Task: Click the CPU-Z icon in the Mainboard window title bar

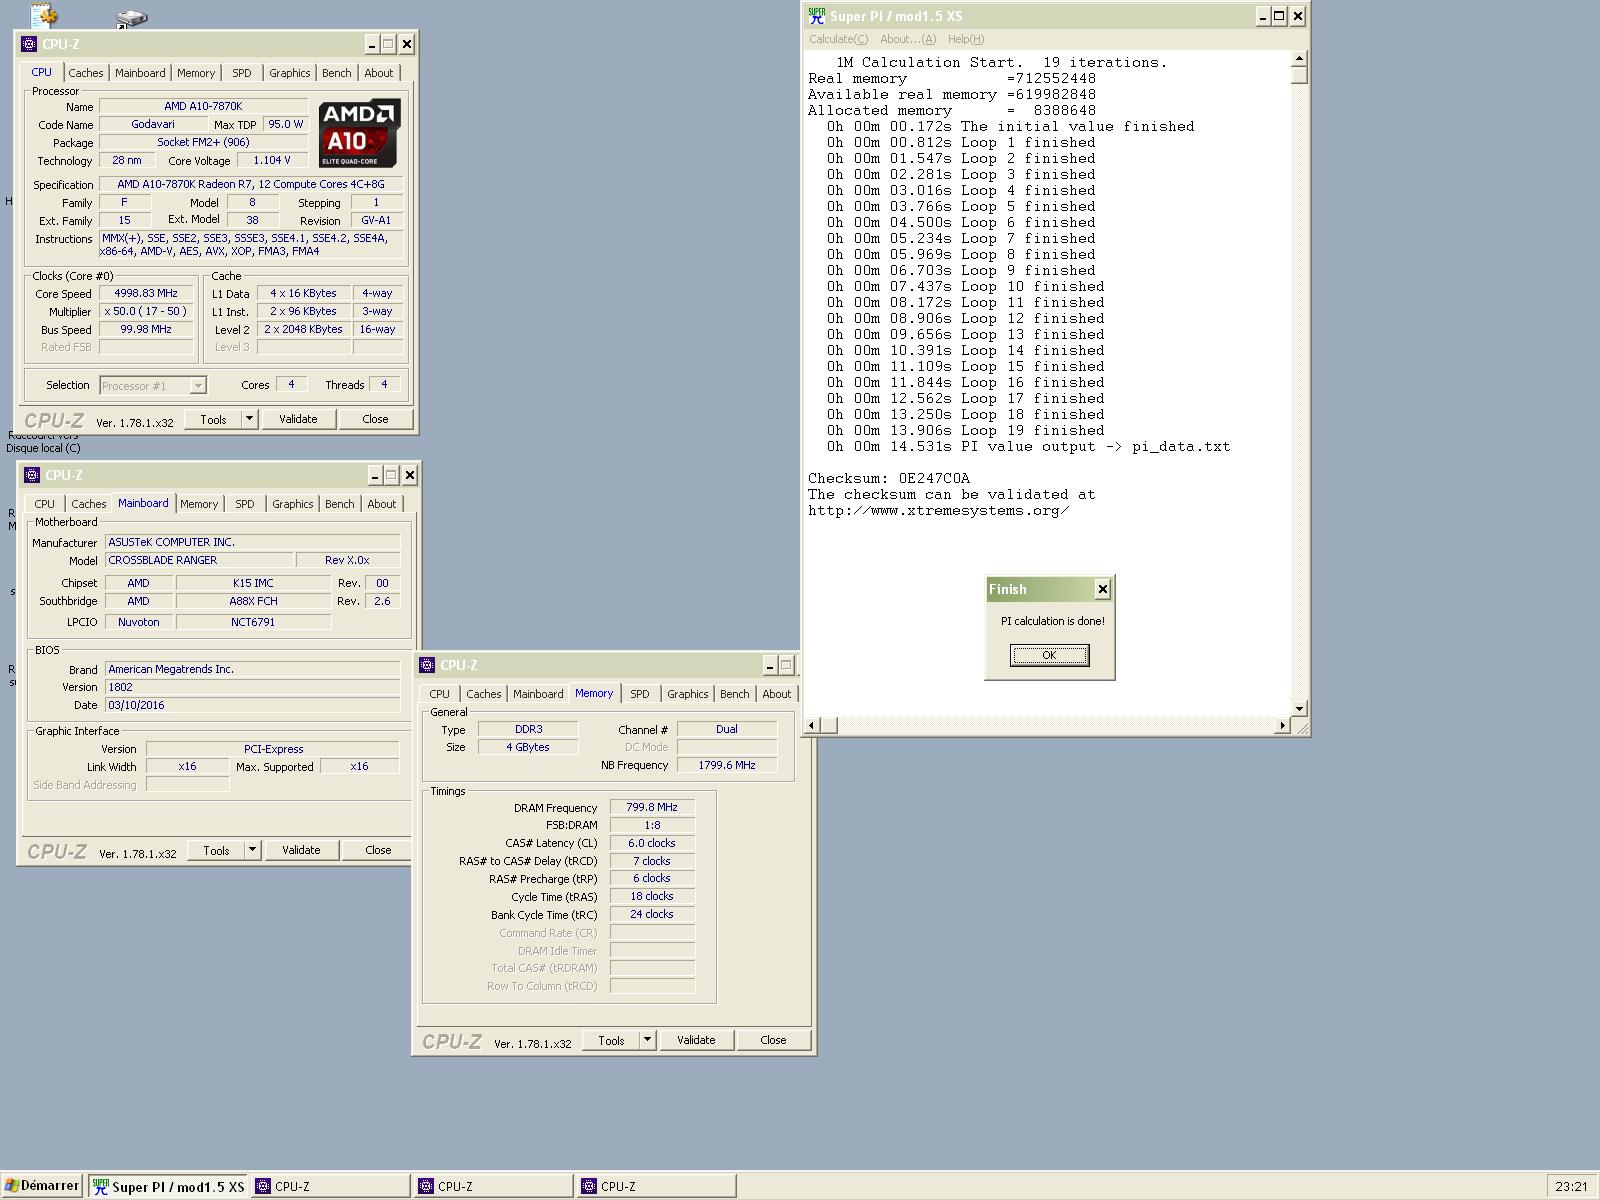Action: [32, 475]
